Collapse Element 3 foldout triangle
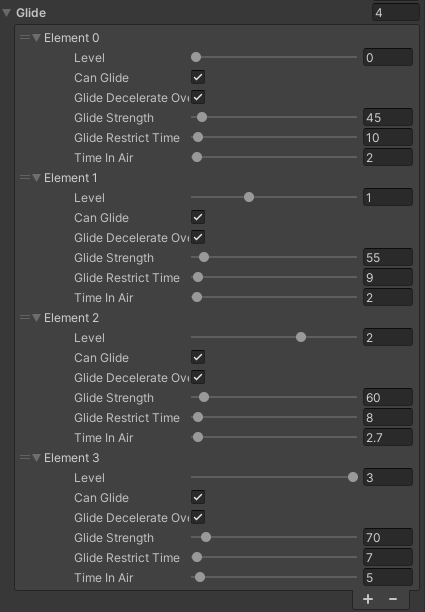 (37, 458)
